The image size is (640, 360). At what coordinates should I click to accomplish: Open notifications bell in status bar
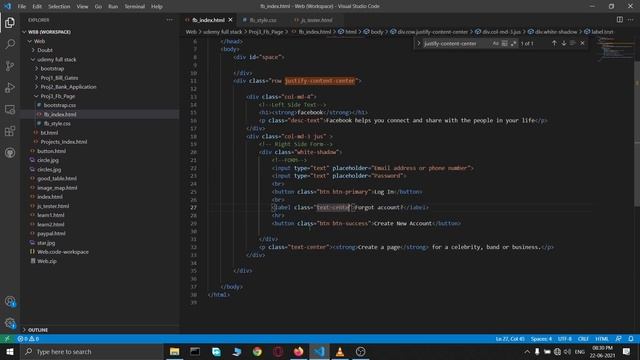[631, 339]
